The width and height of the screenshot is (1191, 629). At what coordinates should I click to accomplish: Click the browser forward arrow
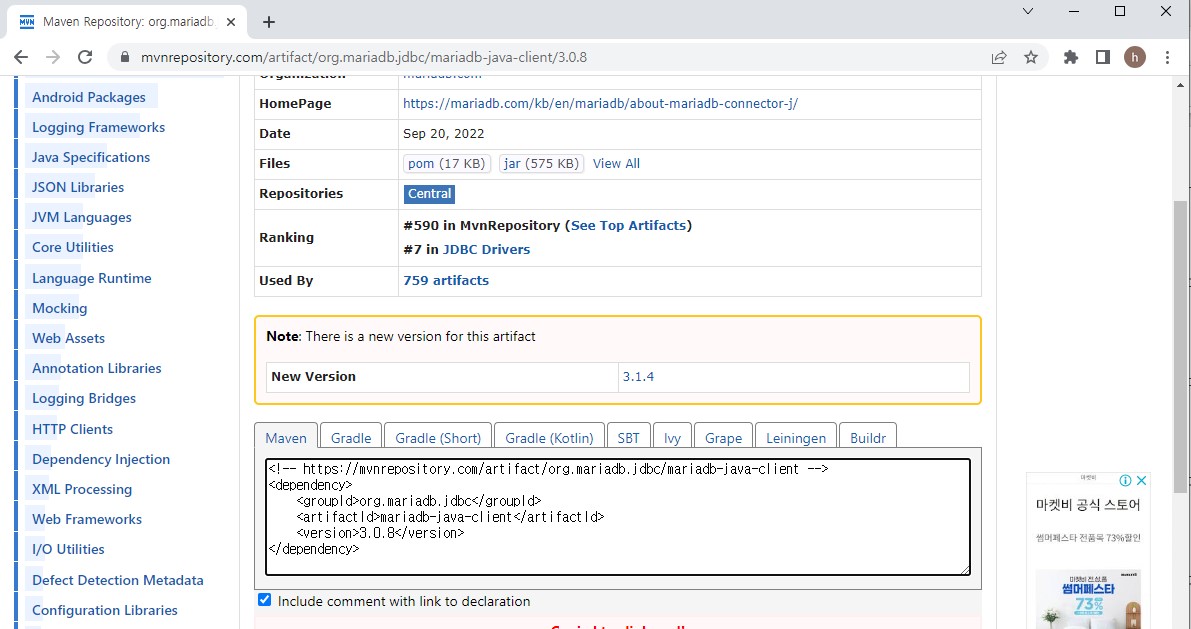[52, 57]
